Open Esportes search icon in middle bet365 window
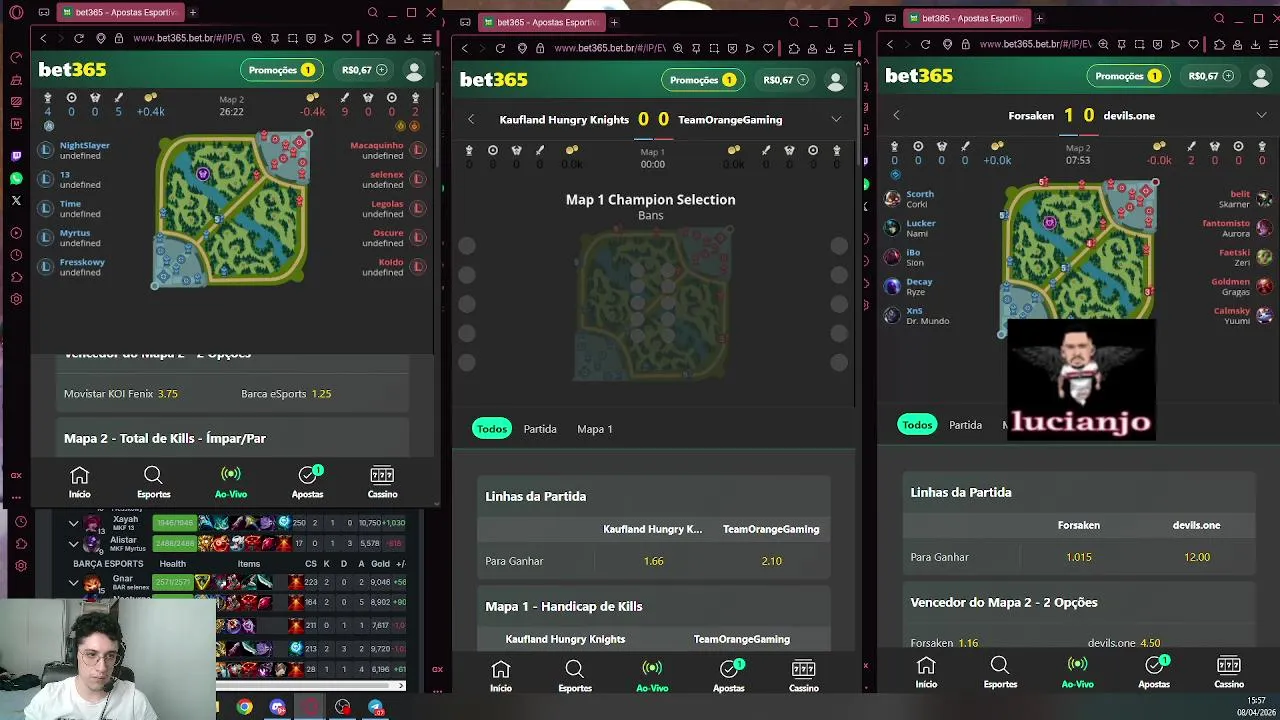 point(574,676)
